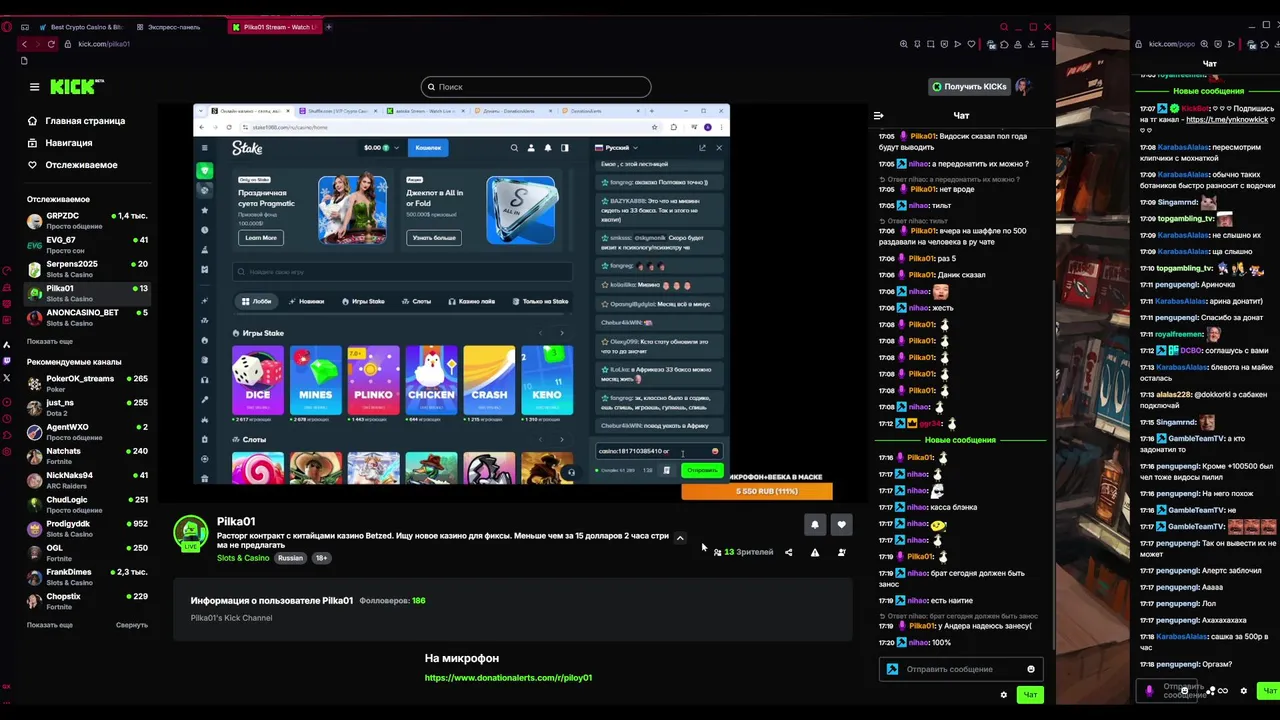The width and height of the screenshot is (1280, 720).
Task: Add page to bookmarks with heart icon
Action: click(x=971, y=44)
